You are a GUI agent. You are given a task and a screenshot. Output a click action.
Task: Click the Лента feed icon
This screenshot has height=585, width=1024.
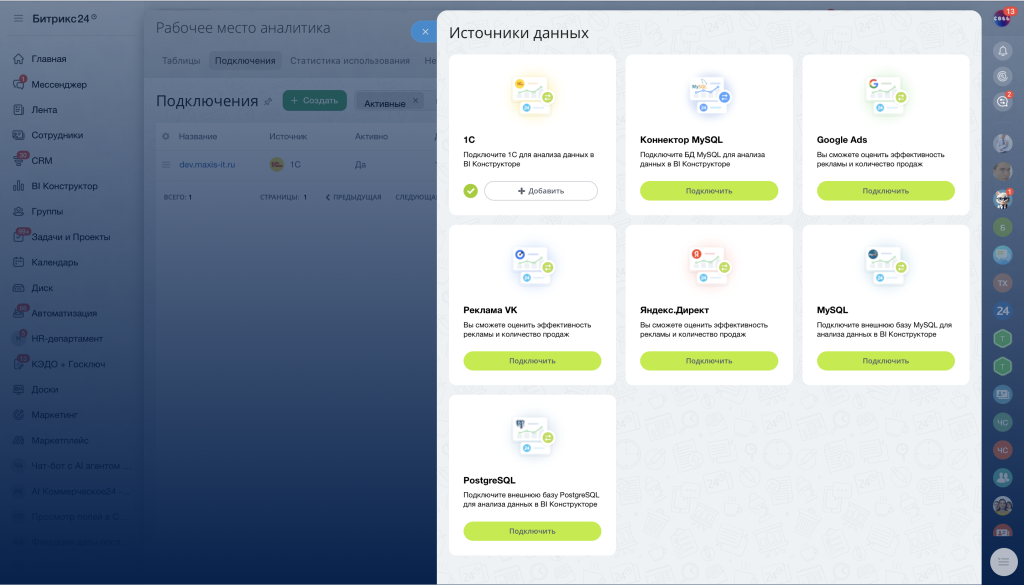(x=19, y=110)
